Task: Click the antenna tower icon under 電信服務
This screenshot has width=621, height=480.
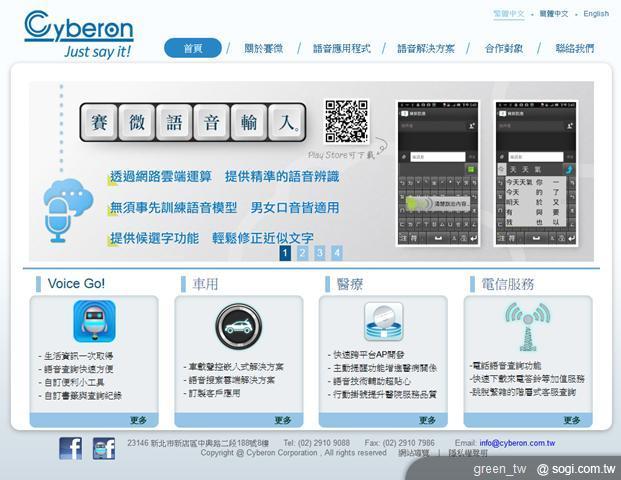Action: coord(528,327)
